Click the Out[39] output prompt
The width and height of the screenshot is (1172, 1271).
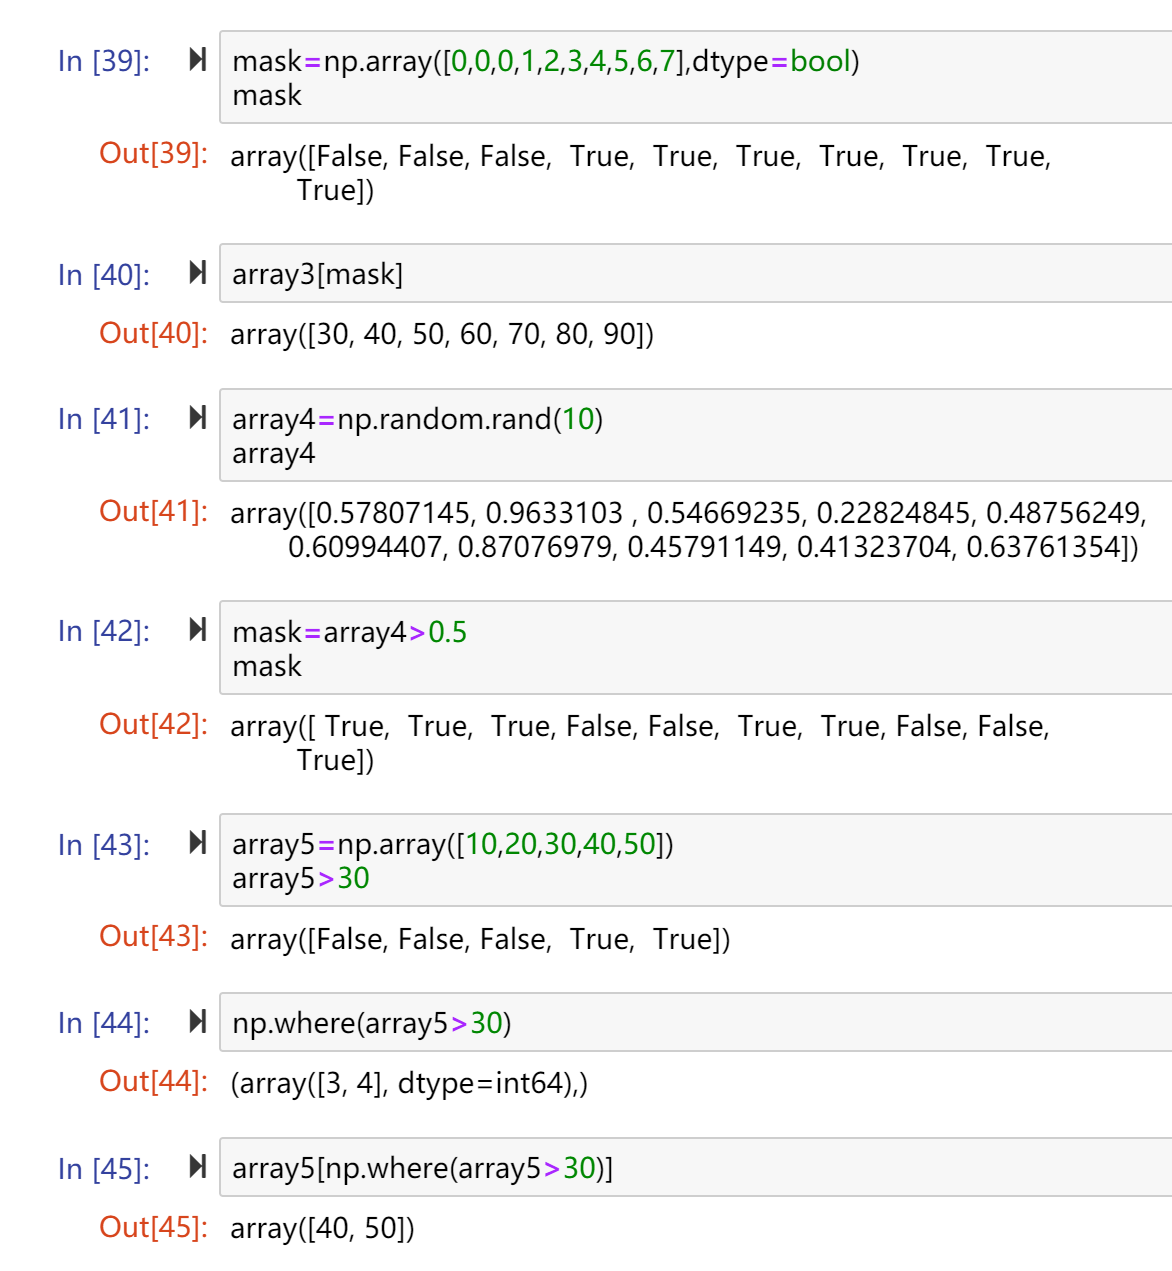point(154,153)
